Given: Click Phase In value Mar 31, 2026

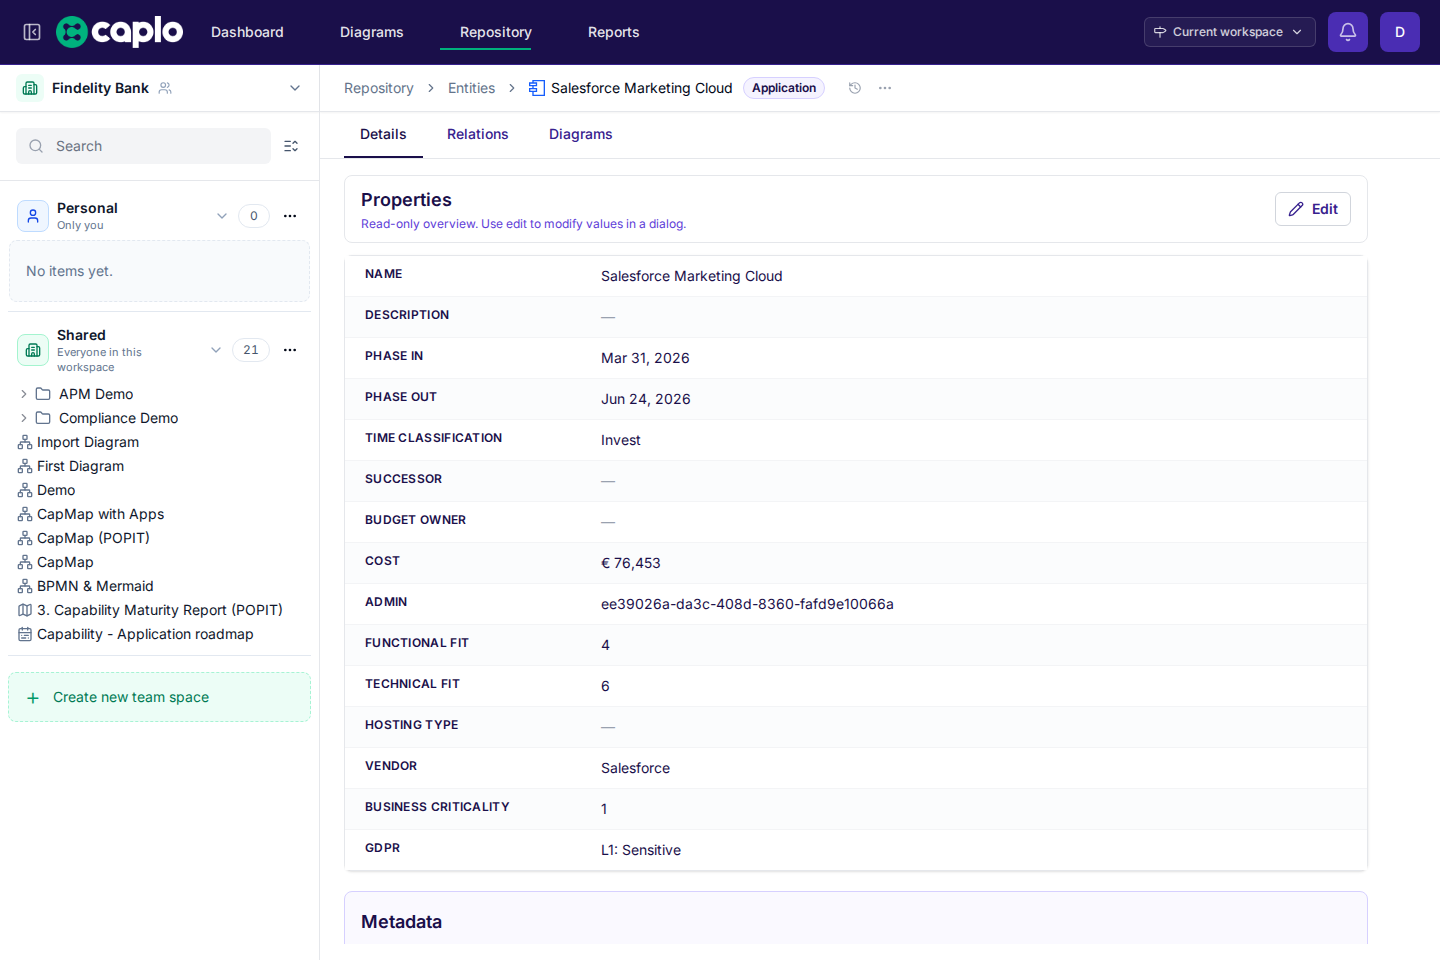Looking at the screenshot, I should click(645, 358).
